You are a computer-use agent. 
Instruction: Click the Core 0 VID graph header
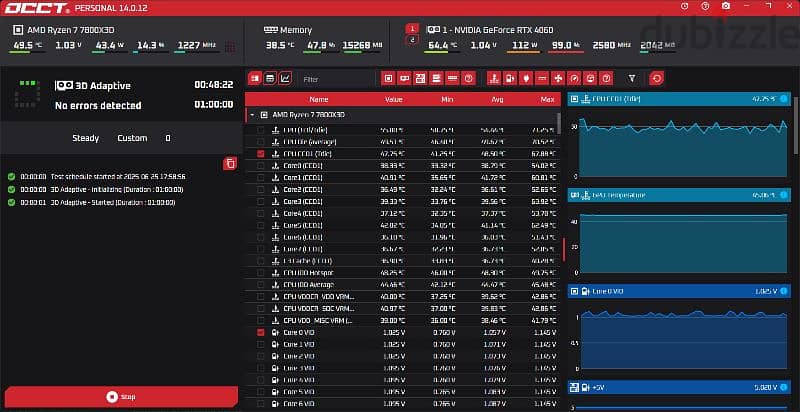tap(679, 291)
